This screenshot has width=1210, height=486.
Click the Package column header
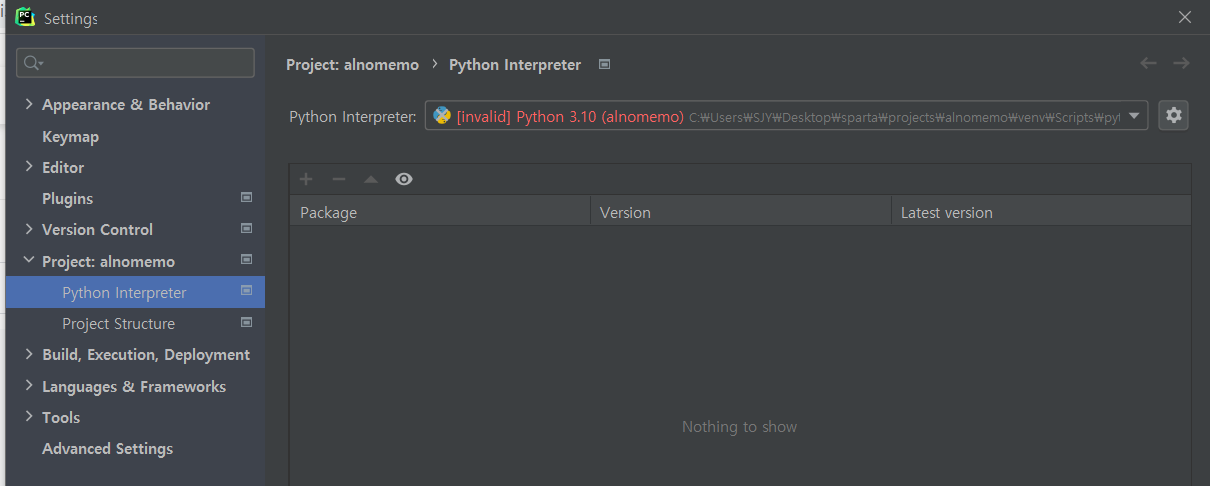click(x=440, y=212)
